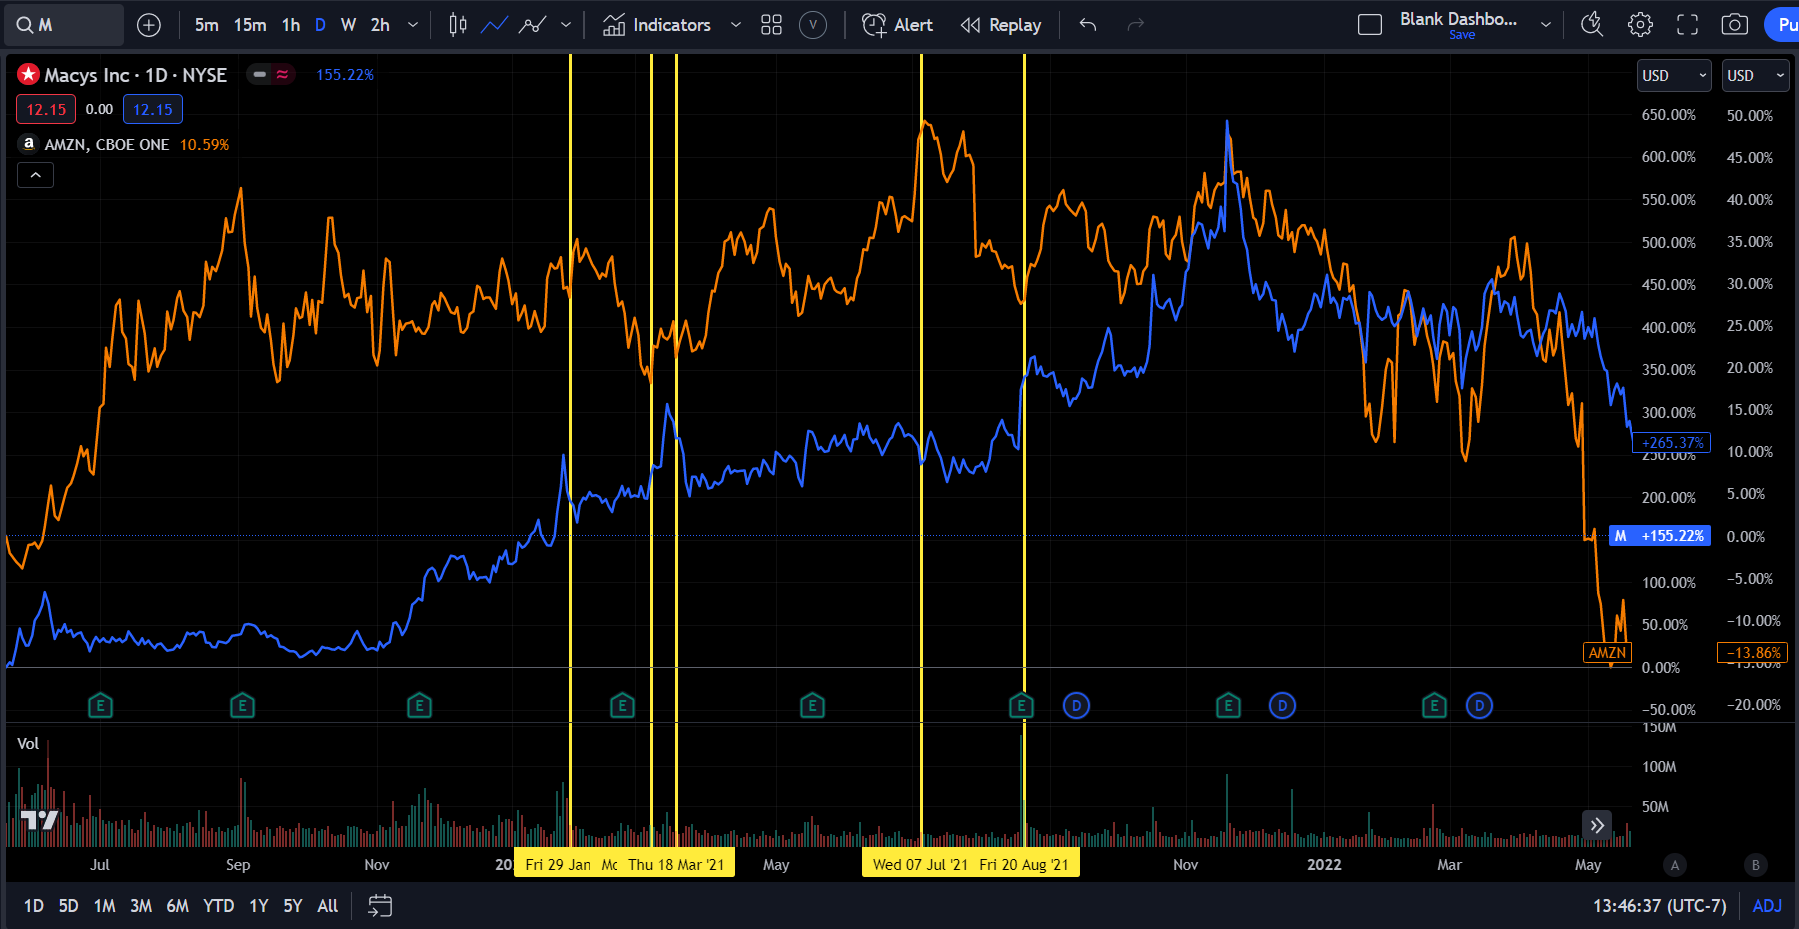Choose the line with markers chart icon
The height and width of the screenshot is (929, 1799).
pos(533,25)
